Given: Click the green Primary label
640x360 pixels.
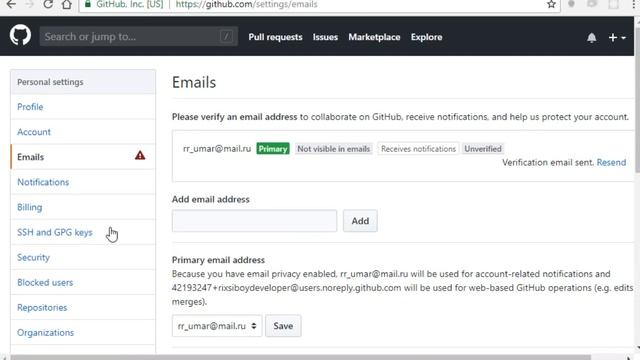Looking at the screenshot, I should pos(273,149).
